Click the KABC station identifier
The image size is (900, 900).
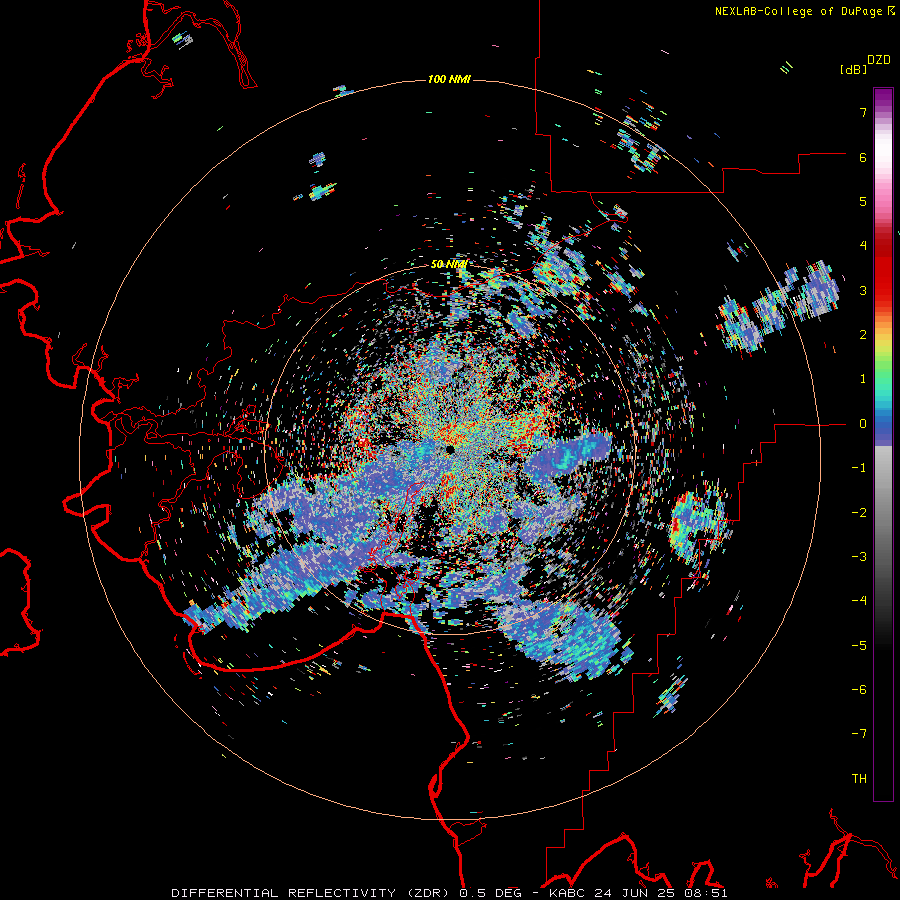click(567, 893)
